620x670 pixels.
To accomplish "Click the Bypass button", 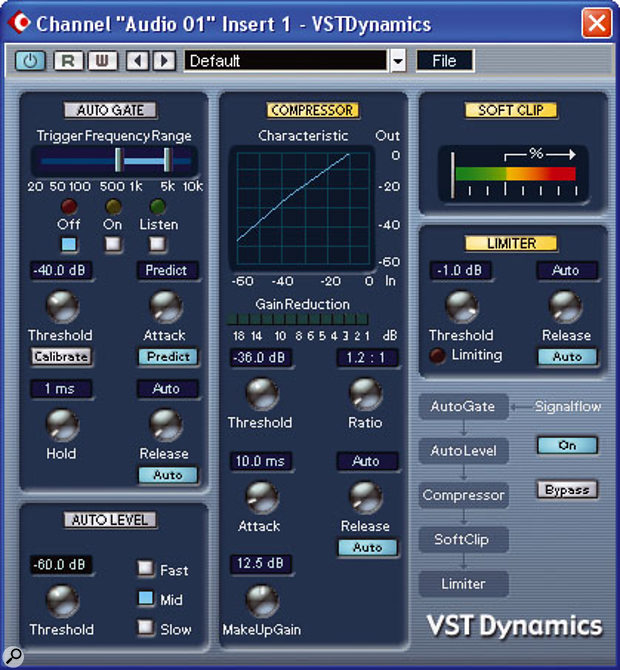I will coord(567,490).
